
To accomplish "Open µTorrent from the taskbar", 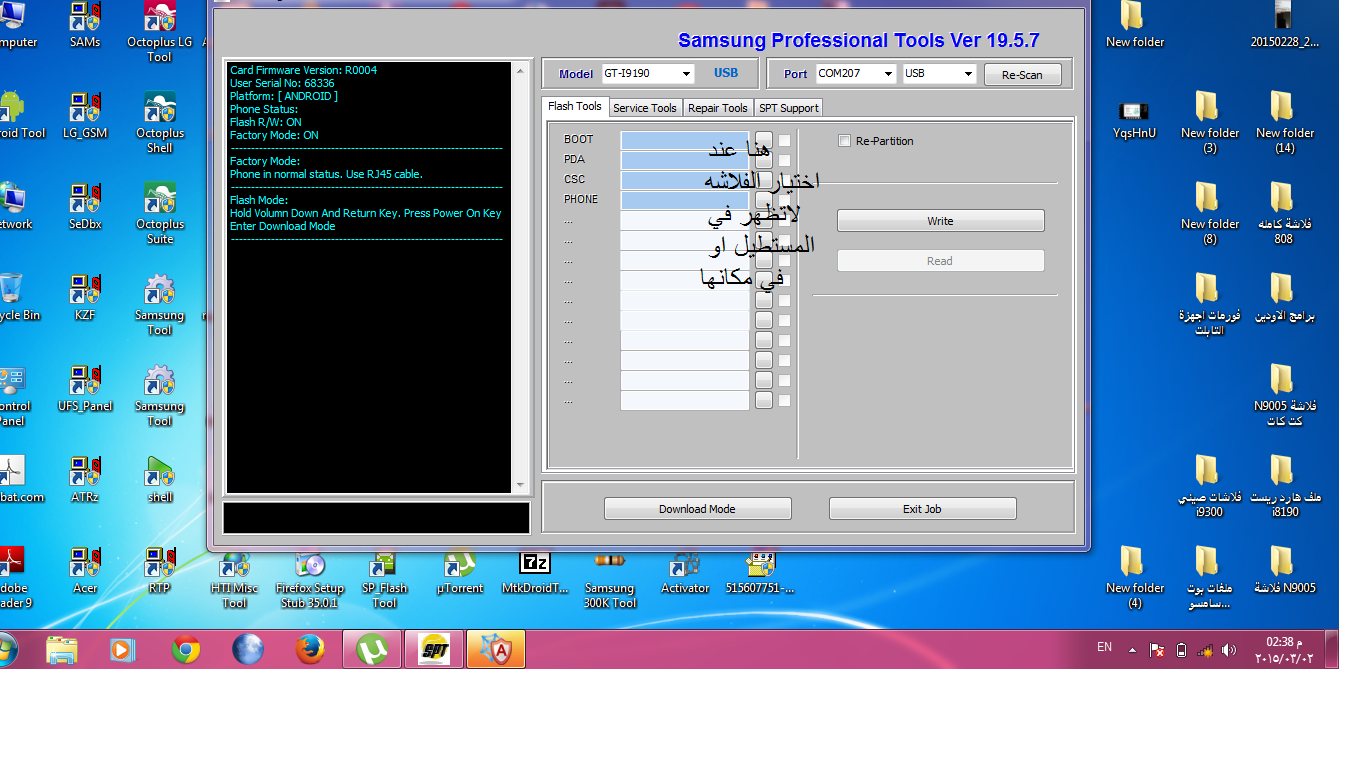I will (372, 650).
